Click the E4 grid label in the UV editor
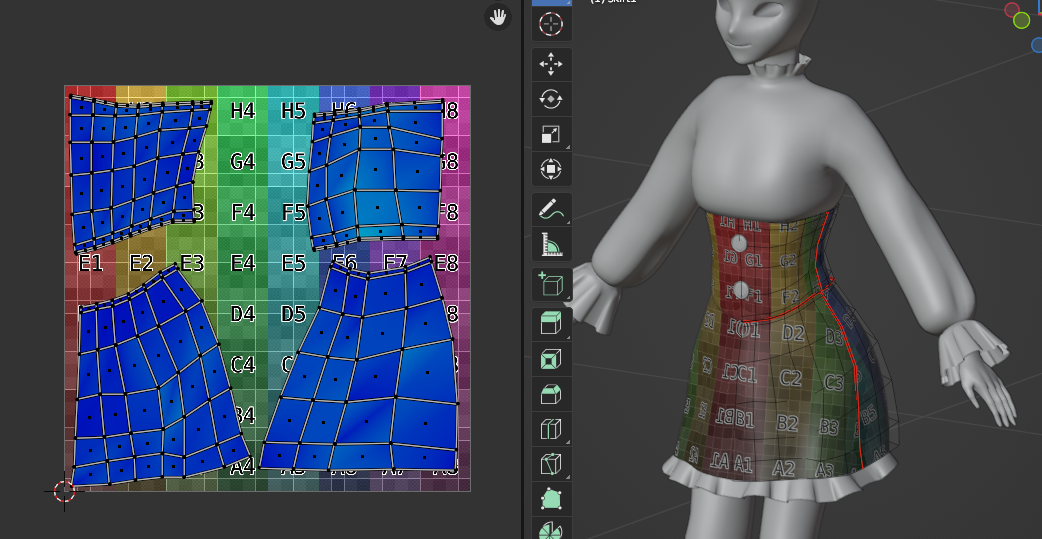 pyautogui.click(x=243, y=263)
